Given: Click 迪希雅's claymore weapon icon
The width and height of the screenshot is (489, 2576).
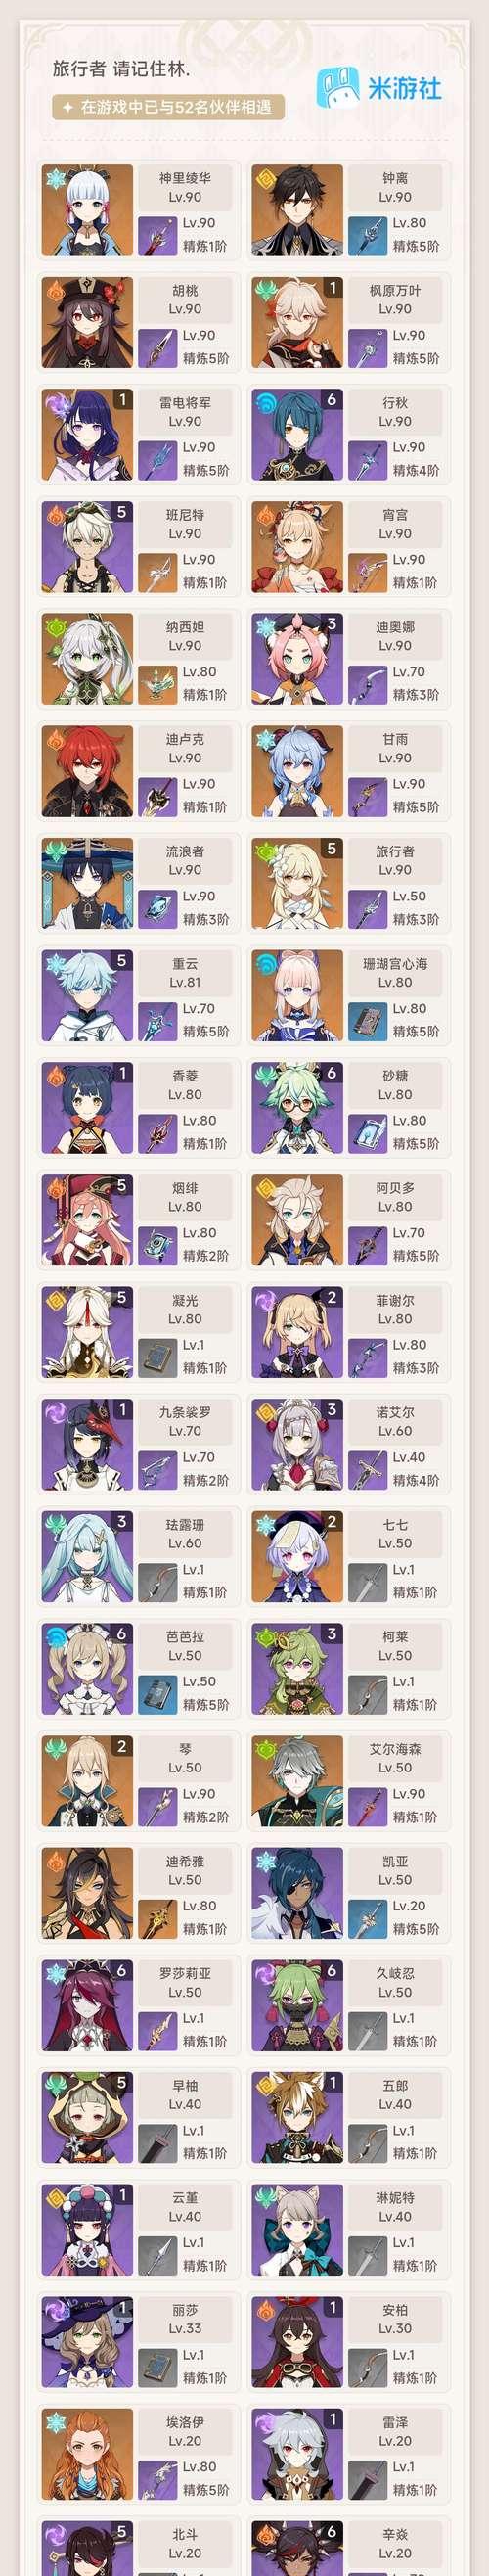Looking at the screenshot, I should [157, 1918].
